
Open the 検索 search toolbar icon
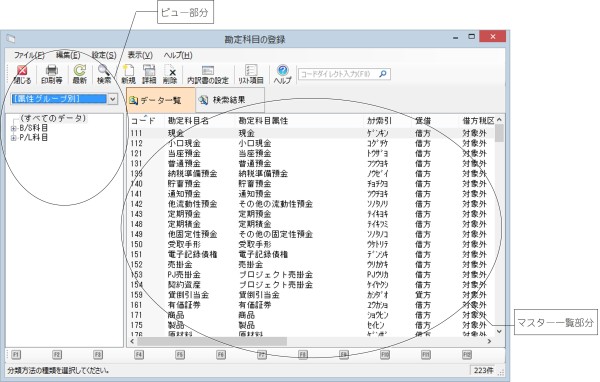click(104, 74)
